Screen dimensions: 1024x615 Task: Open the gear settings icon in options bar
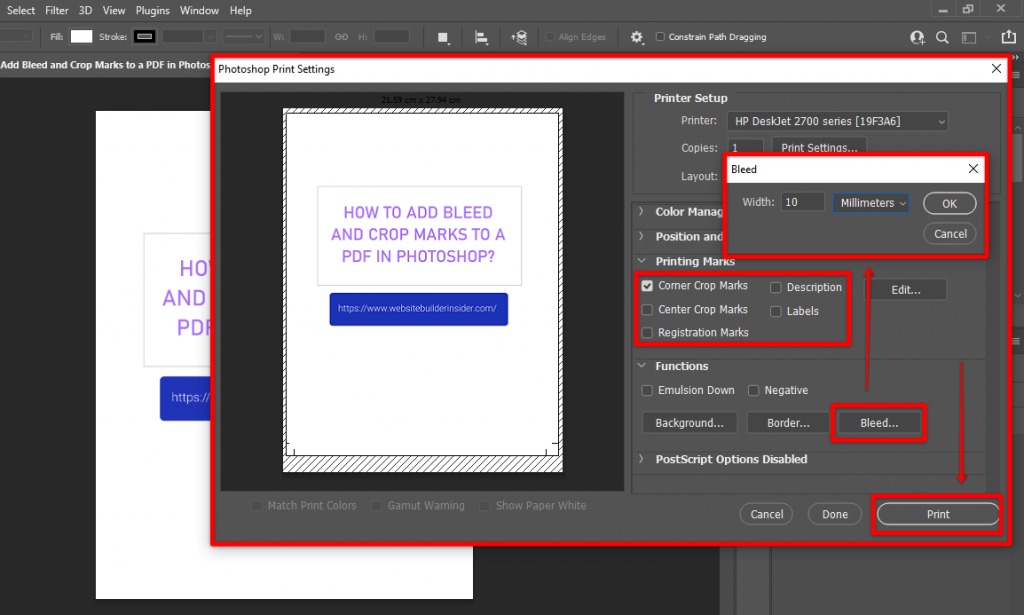(x=637, y=37)
